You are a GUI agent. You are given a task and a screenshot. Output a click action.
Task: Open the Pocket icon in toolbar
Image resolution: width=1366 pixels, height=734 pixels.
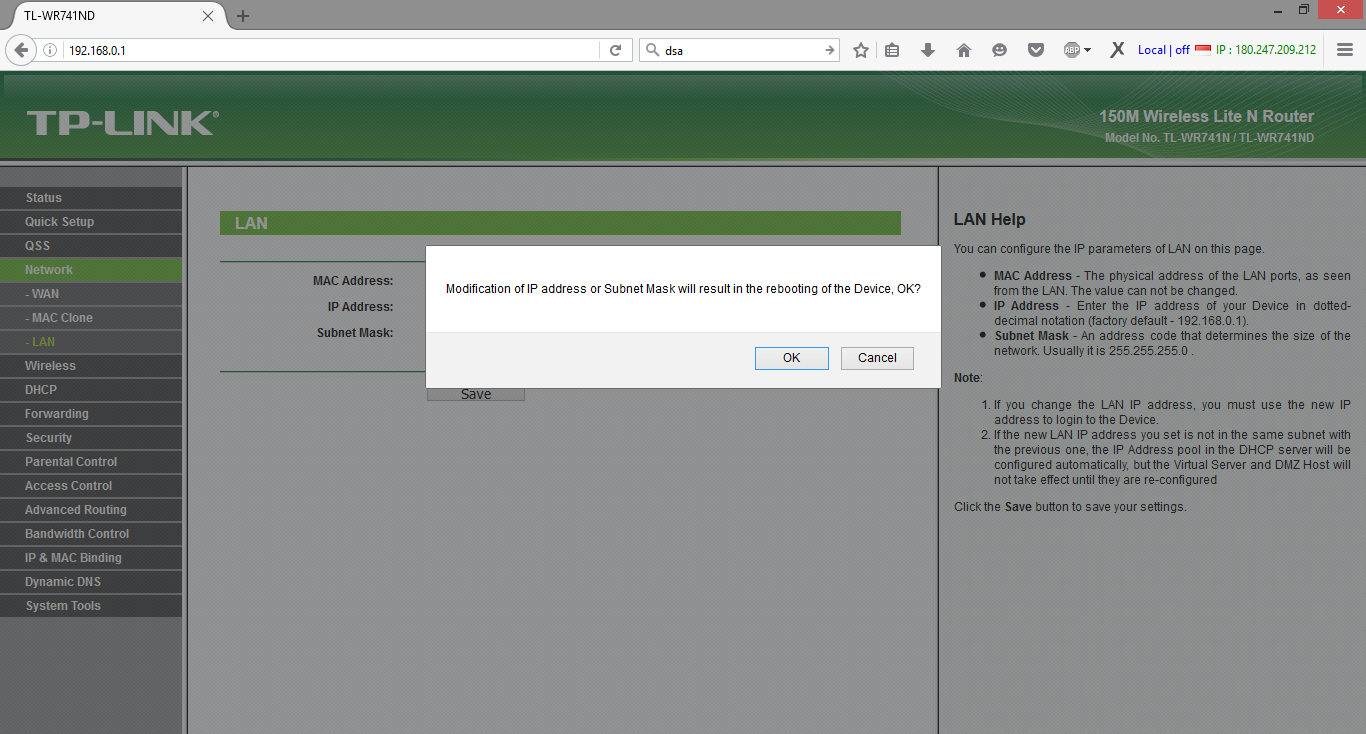point(1036,50)
